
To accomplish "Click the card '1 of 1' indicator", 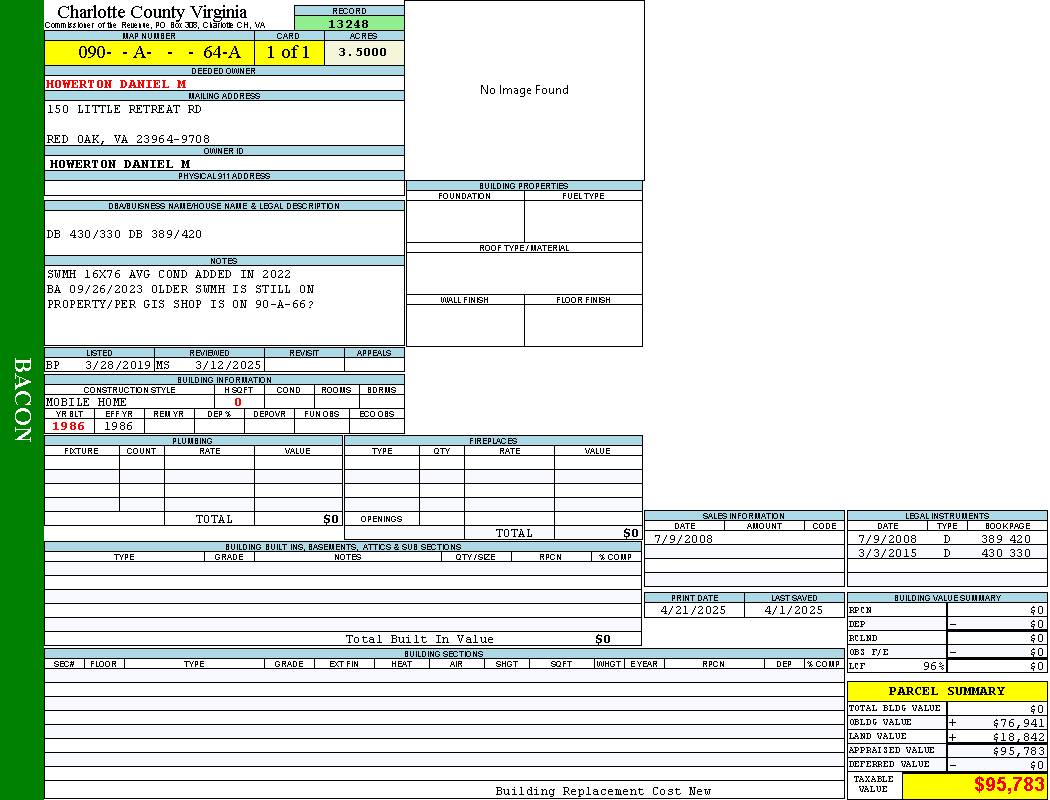I will pos(288,53).
